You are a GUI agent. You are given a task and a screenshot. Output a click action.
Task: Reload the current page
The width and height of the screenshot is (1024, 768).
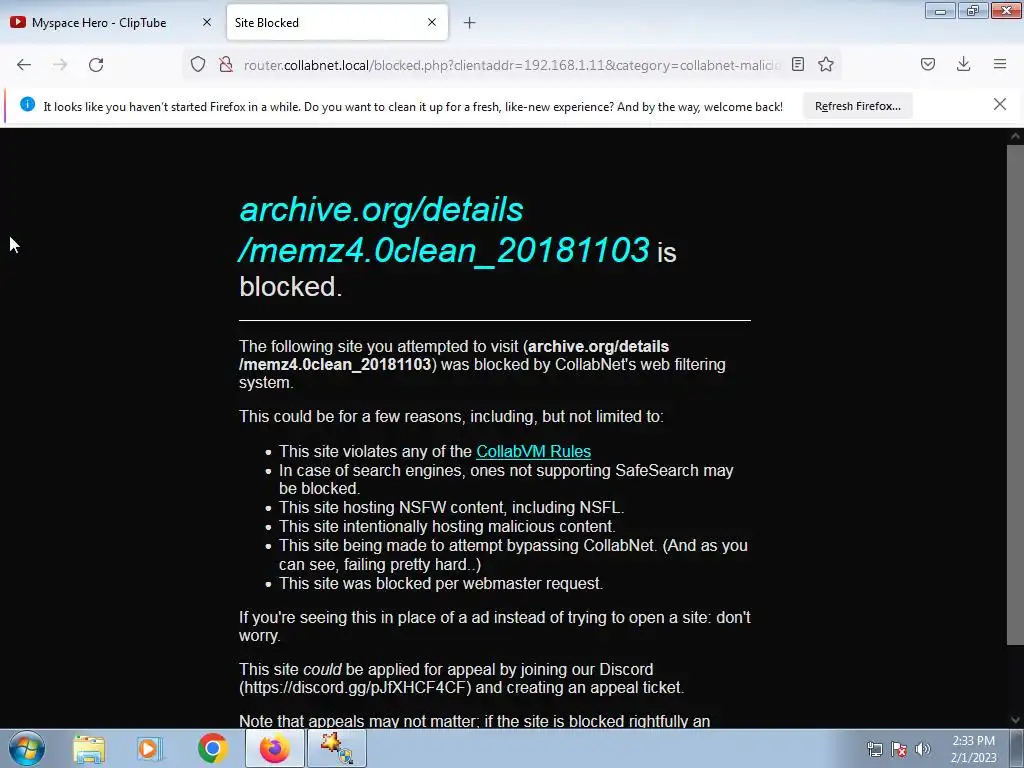[96, 65]
